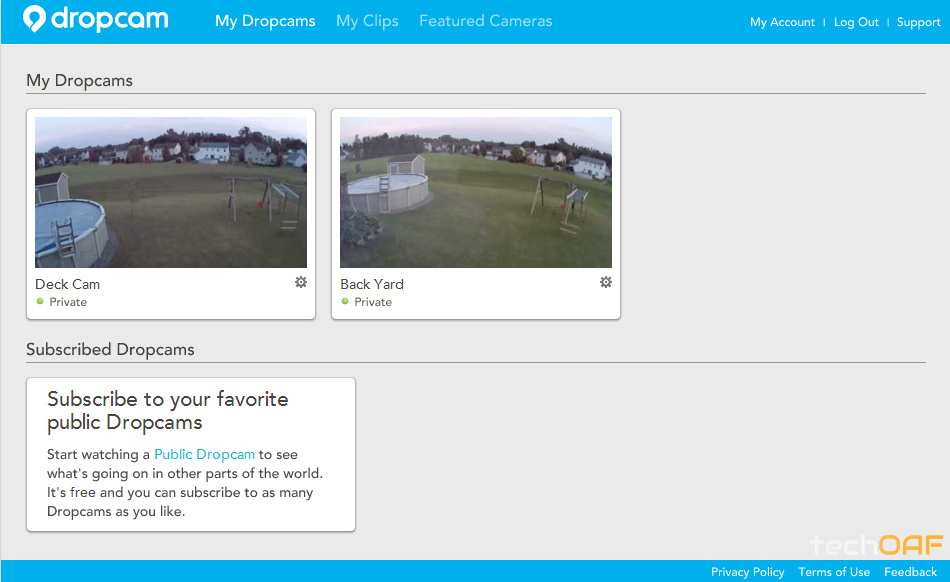This screenshot has width=950, height=582.
Task: Open the Deck Cam camera name link
Action: coord(67,284)
